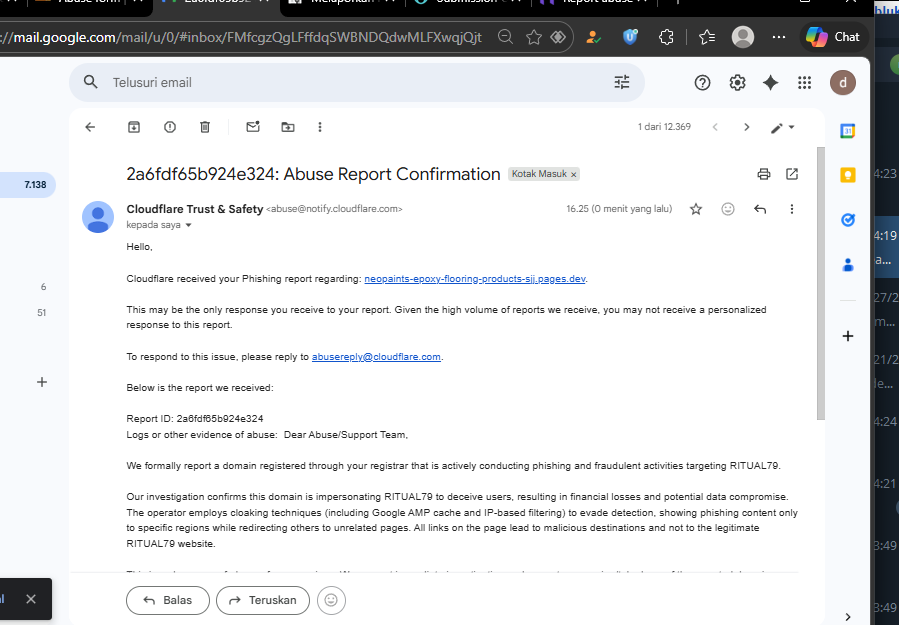Open the browser profile icon
This screenshot has width=899, height=625.
pyautogui.click(x=742, y=37)
